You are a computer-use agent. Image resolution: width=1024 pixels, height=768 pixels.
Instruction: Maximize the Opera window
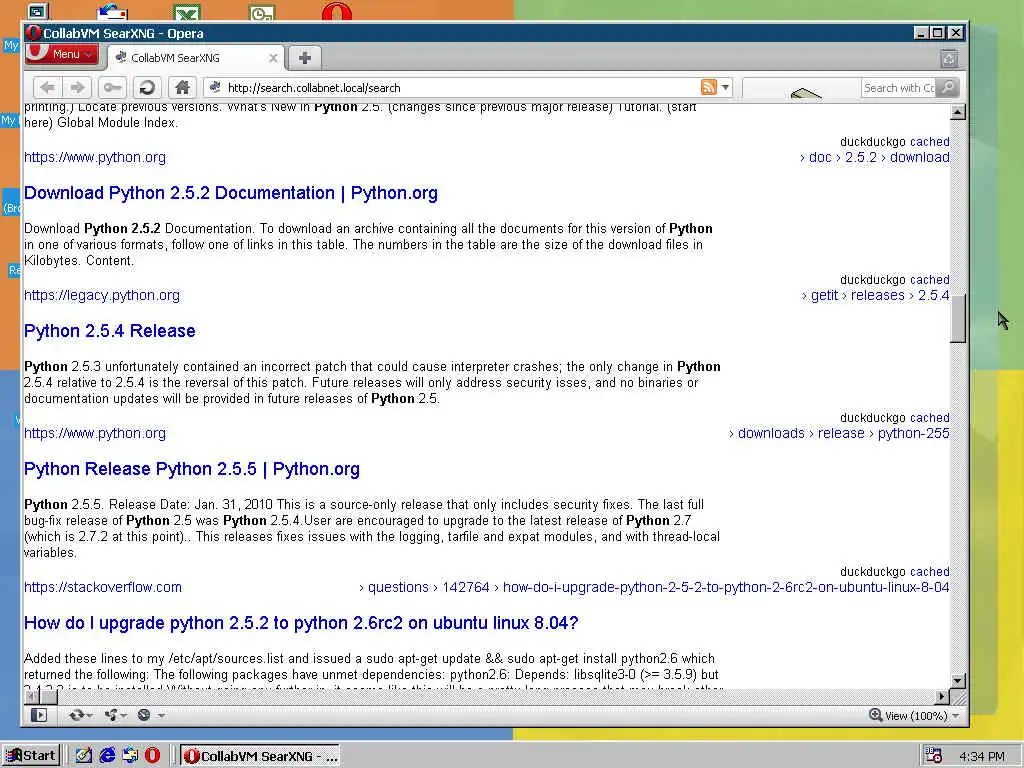click(x=938, y=33)
